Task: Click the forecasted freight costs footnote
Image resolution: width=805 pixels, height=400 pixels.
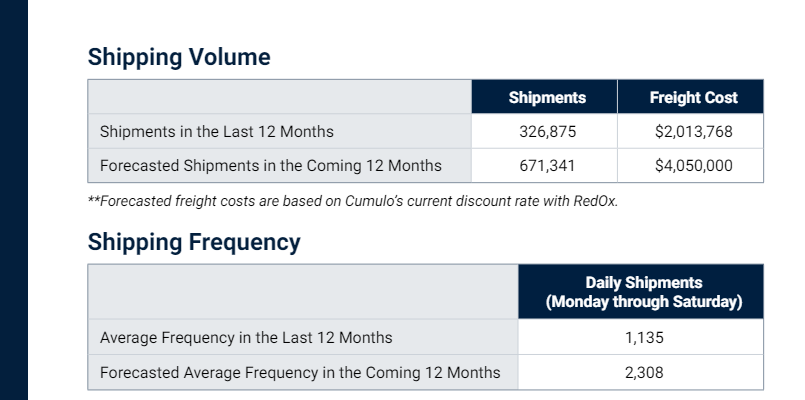Action: [x=353, y=201]
